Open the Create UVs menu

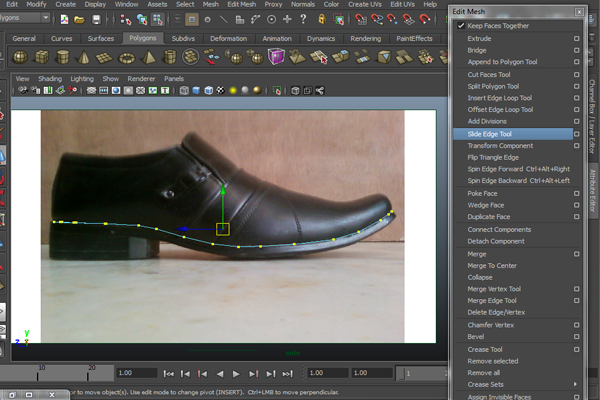(x=365, y=4)
